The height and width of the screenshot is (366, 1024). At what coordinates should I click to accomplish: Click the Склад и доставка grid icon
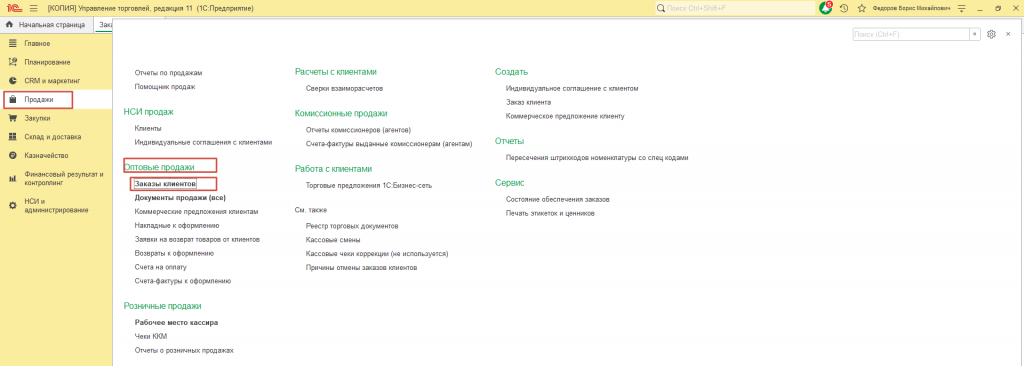(x=12, y=137)
